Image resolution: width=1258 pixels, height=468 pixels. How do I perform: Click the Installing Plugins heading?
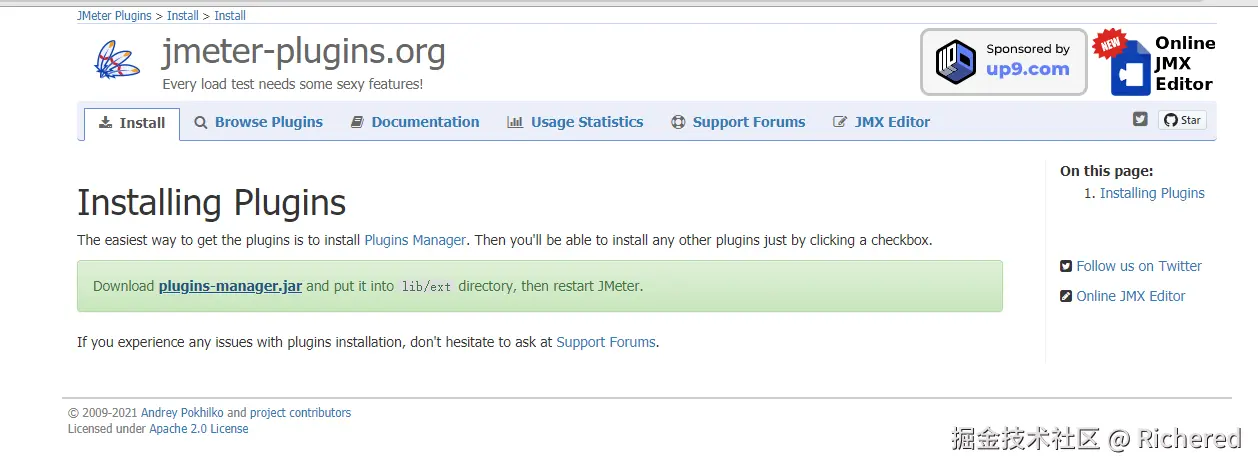tap(212, 202)
